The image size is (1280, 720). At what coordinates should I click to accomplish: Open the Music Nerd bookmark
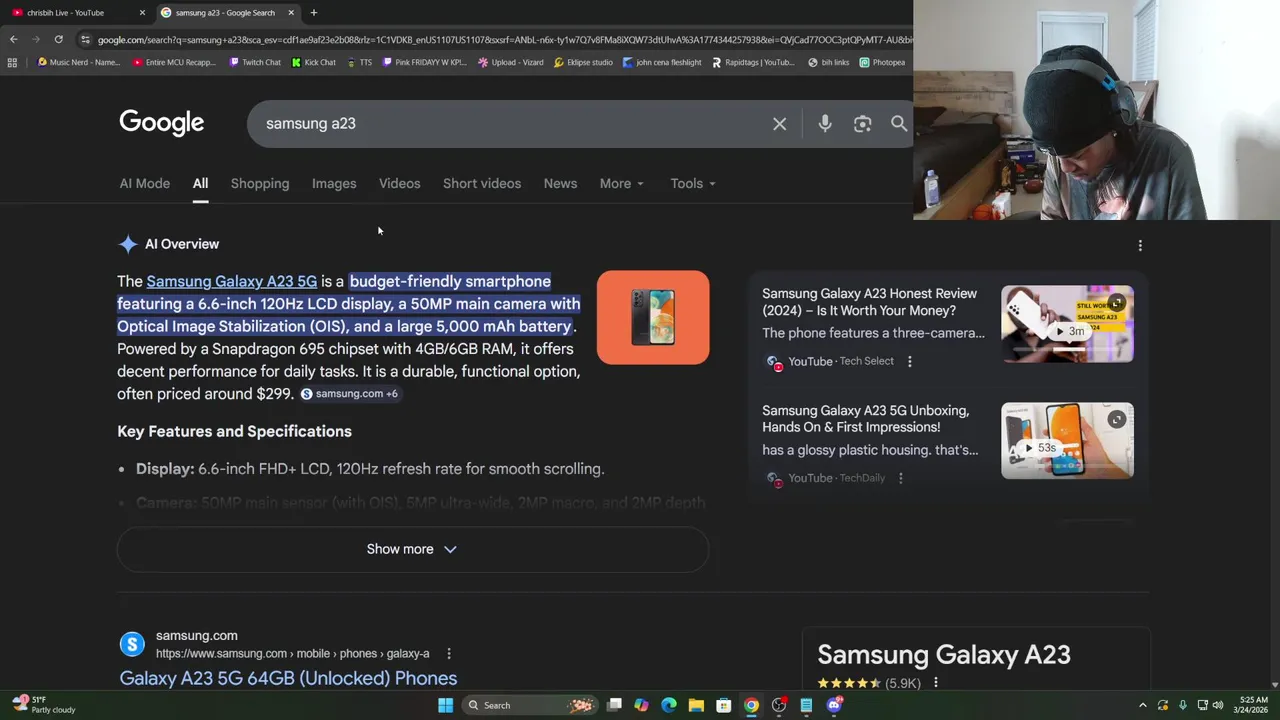click(x=78, y=62)
